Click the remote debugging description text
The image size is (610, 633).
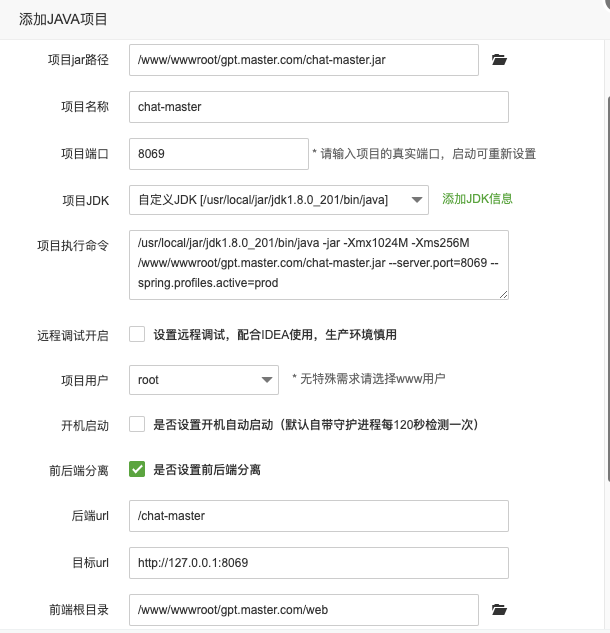275,335
